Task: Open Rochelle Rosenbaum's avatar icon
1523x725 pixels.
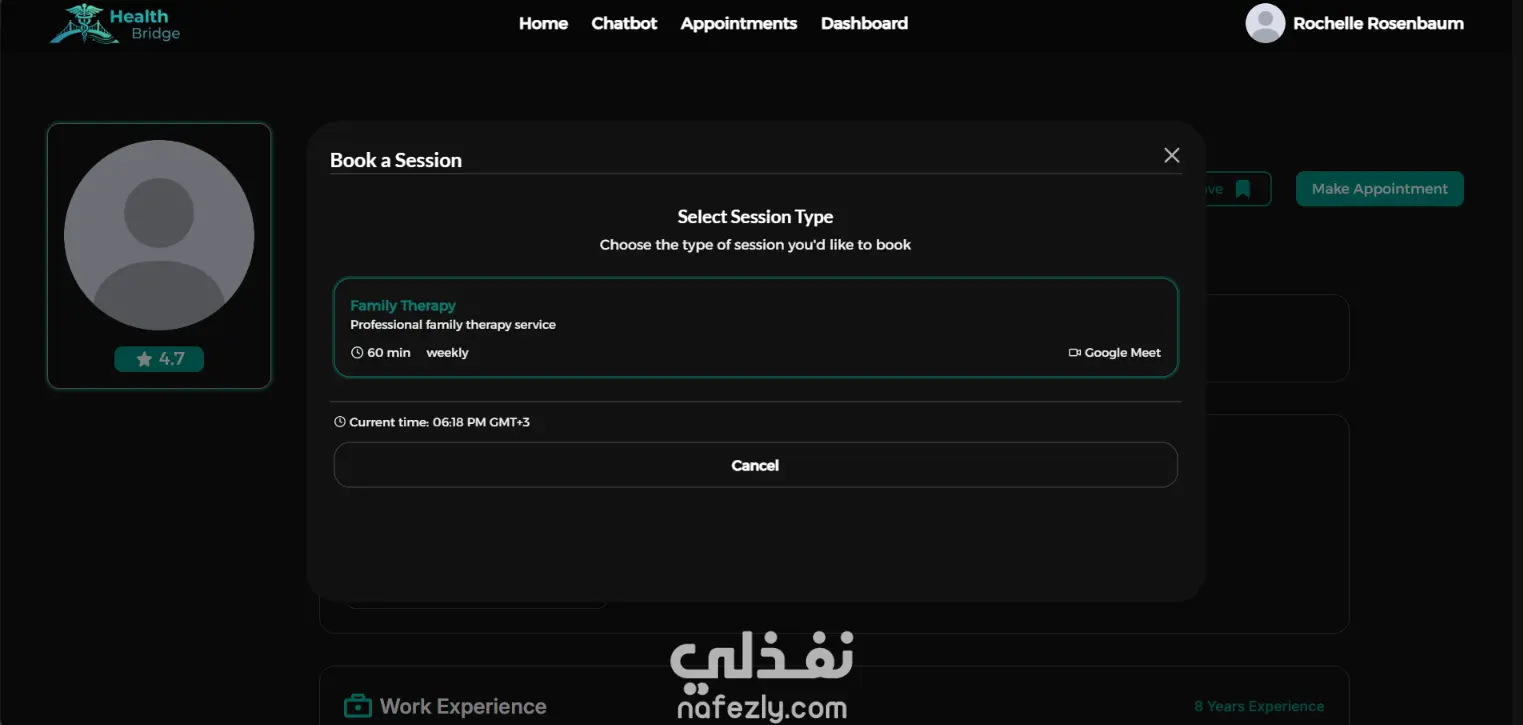Action: pos(1265,23)
